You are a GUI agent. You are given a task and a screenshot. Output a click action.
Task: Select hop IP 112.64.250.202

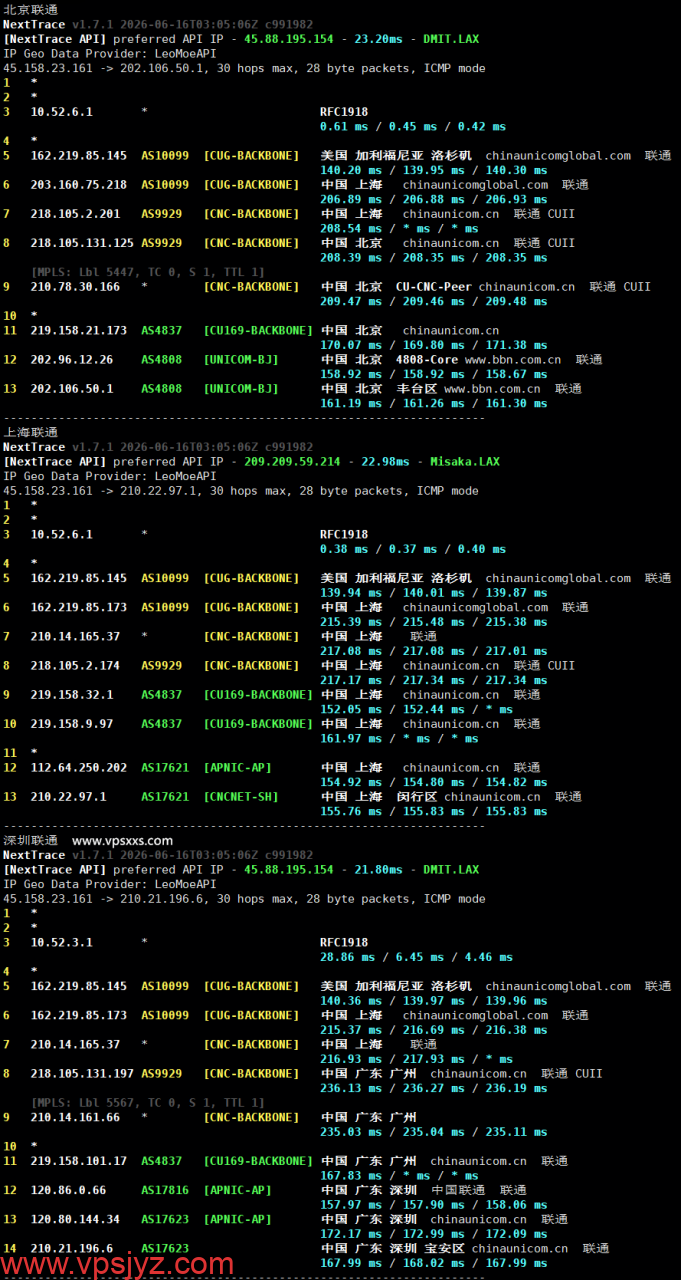tap(79, 768)
